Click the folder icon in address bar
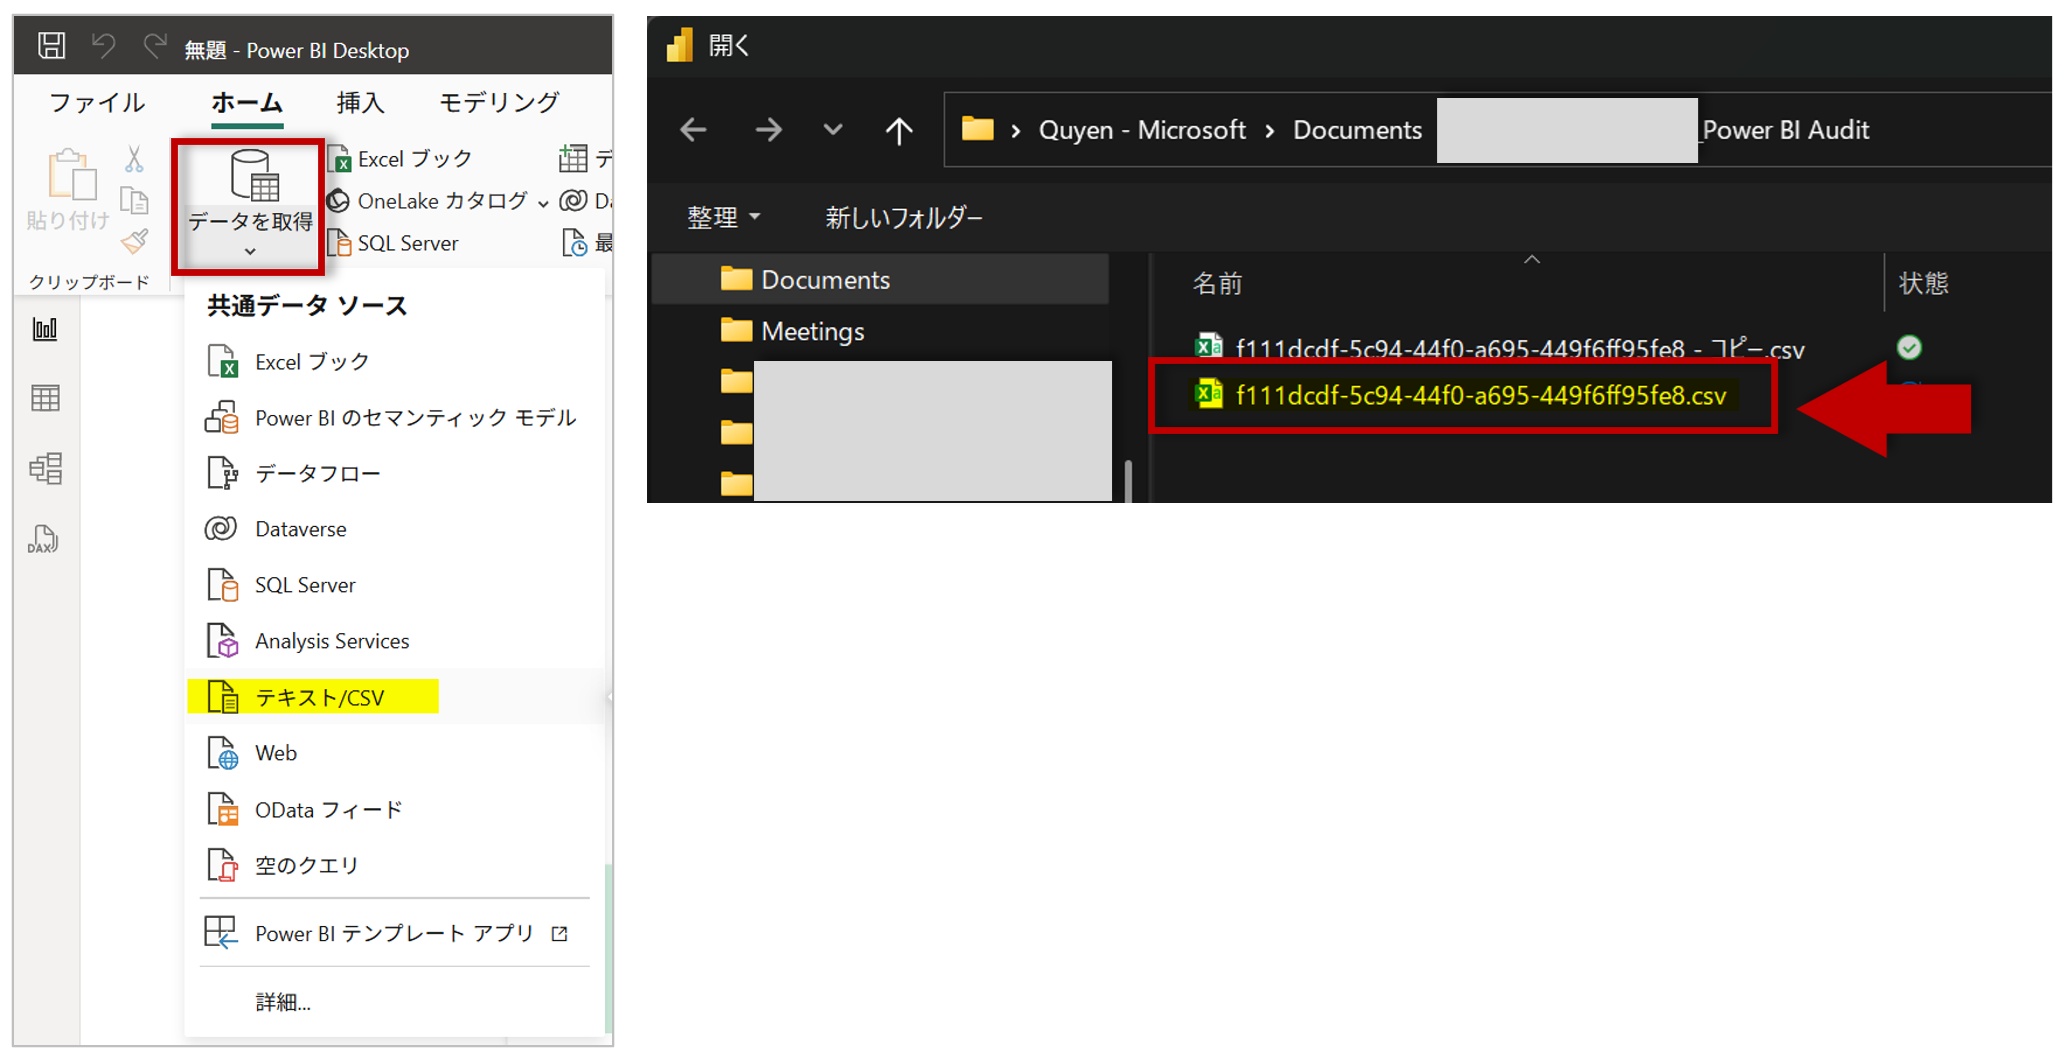 [x=977, y=129]
